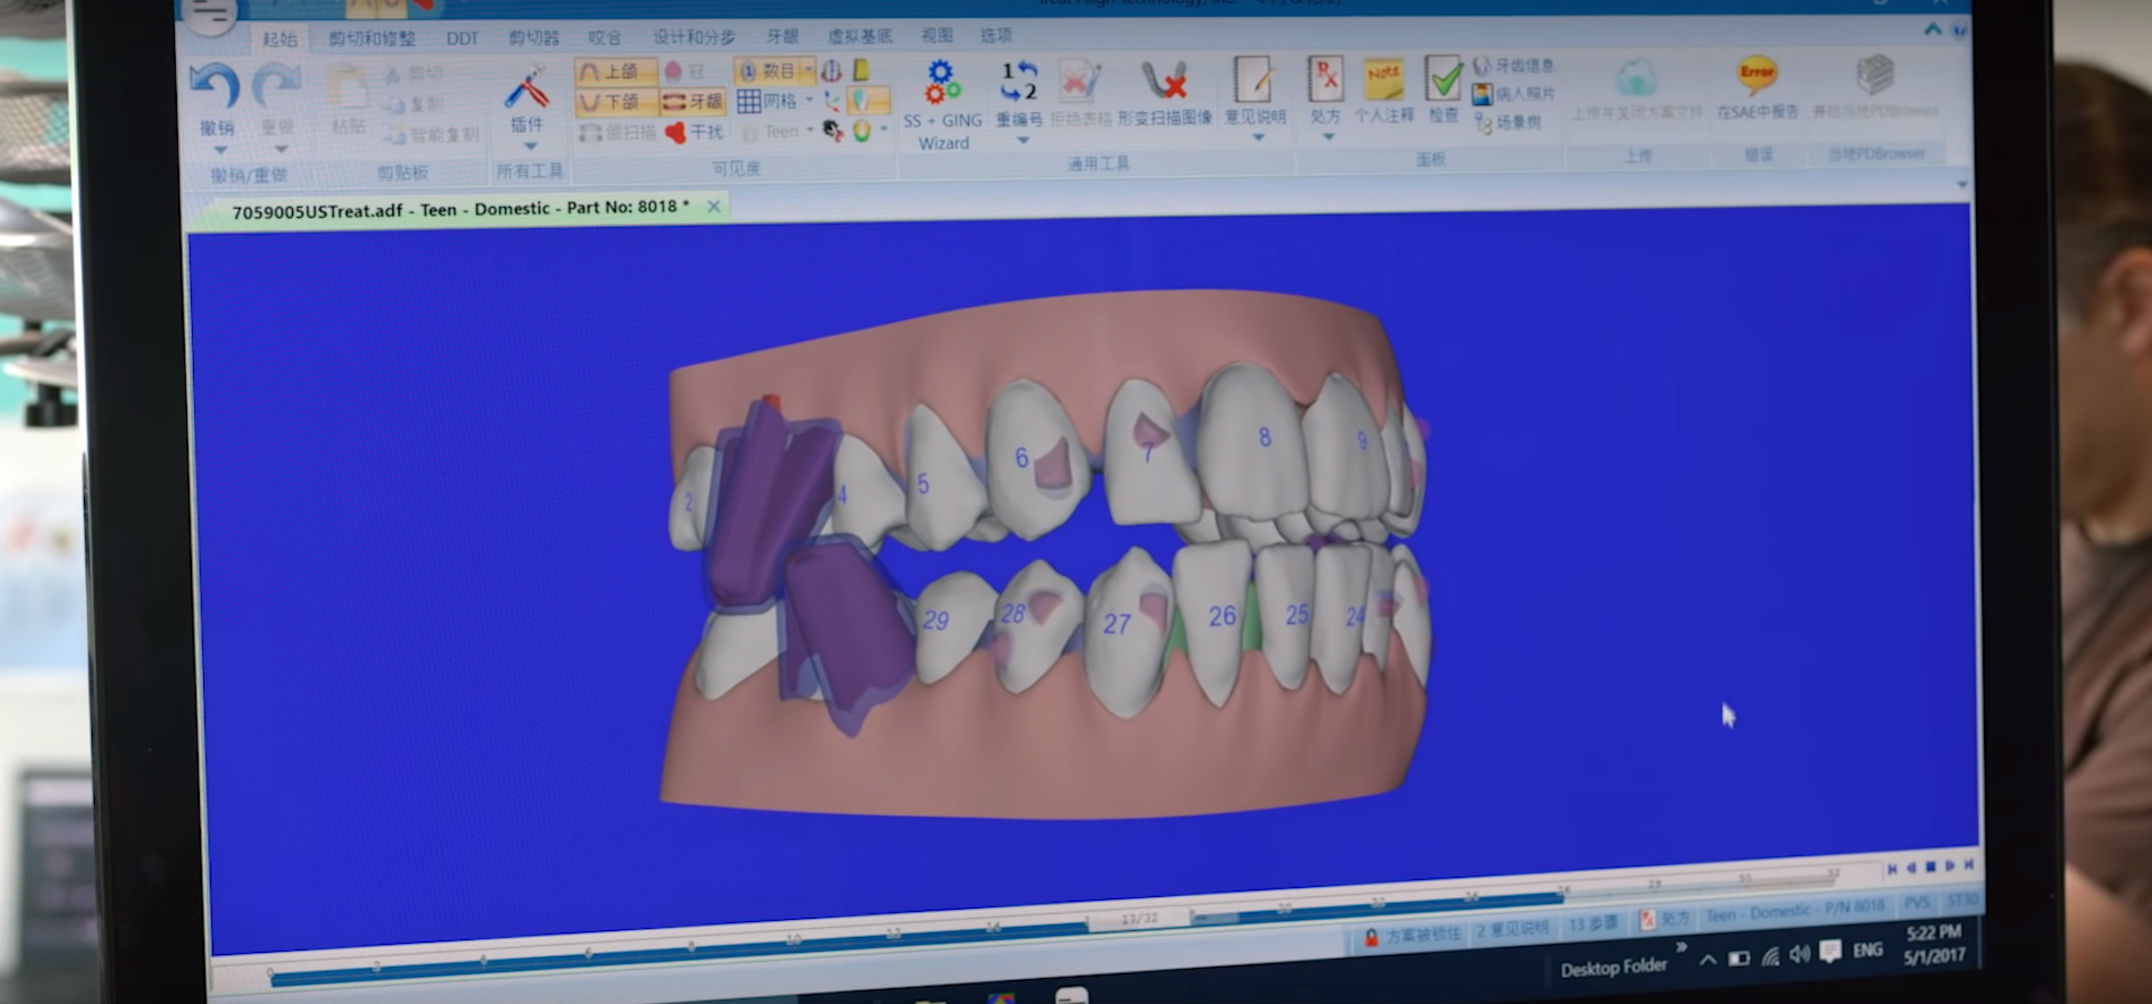Click the ENG language indicator

1867,949
